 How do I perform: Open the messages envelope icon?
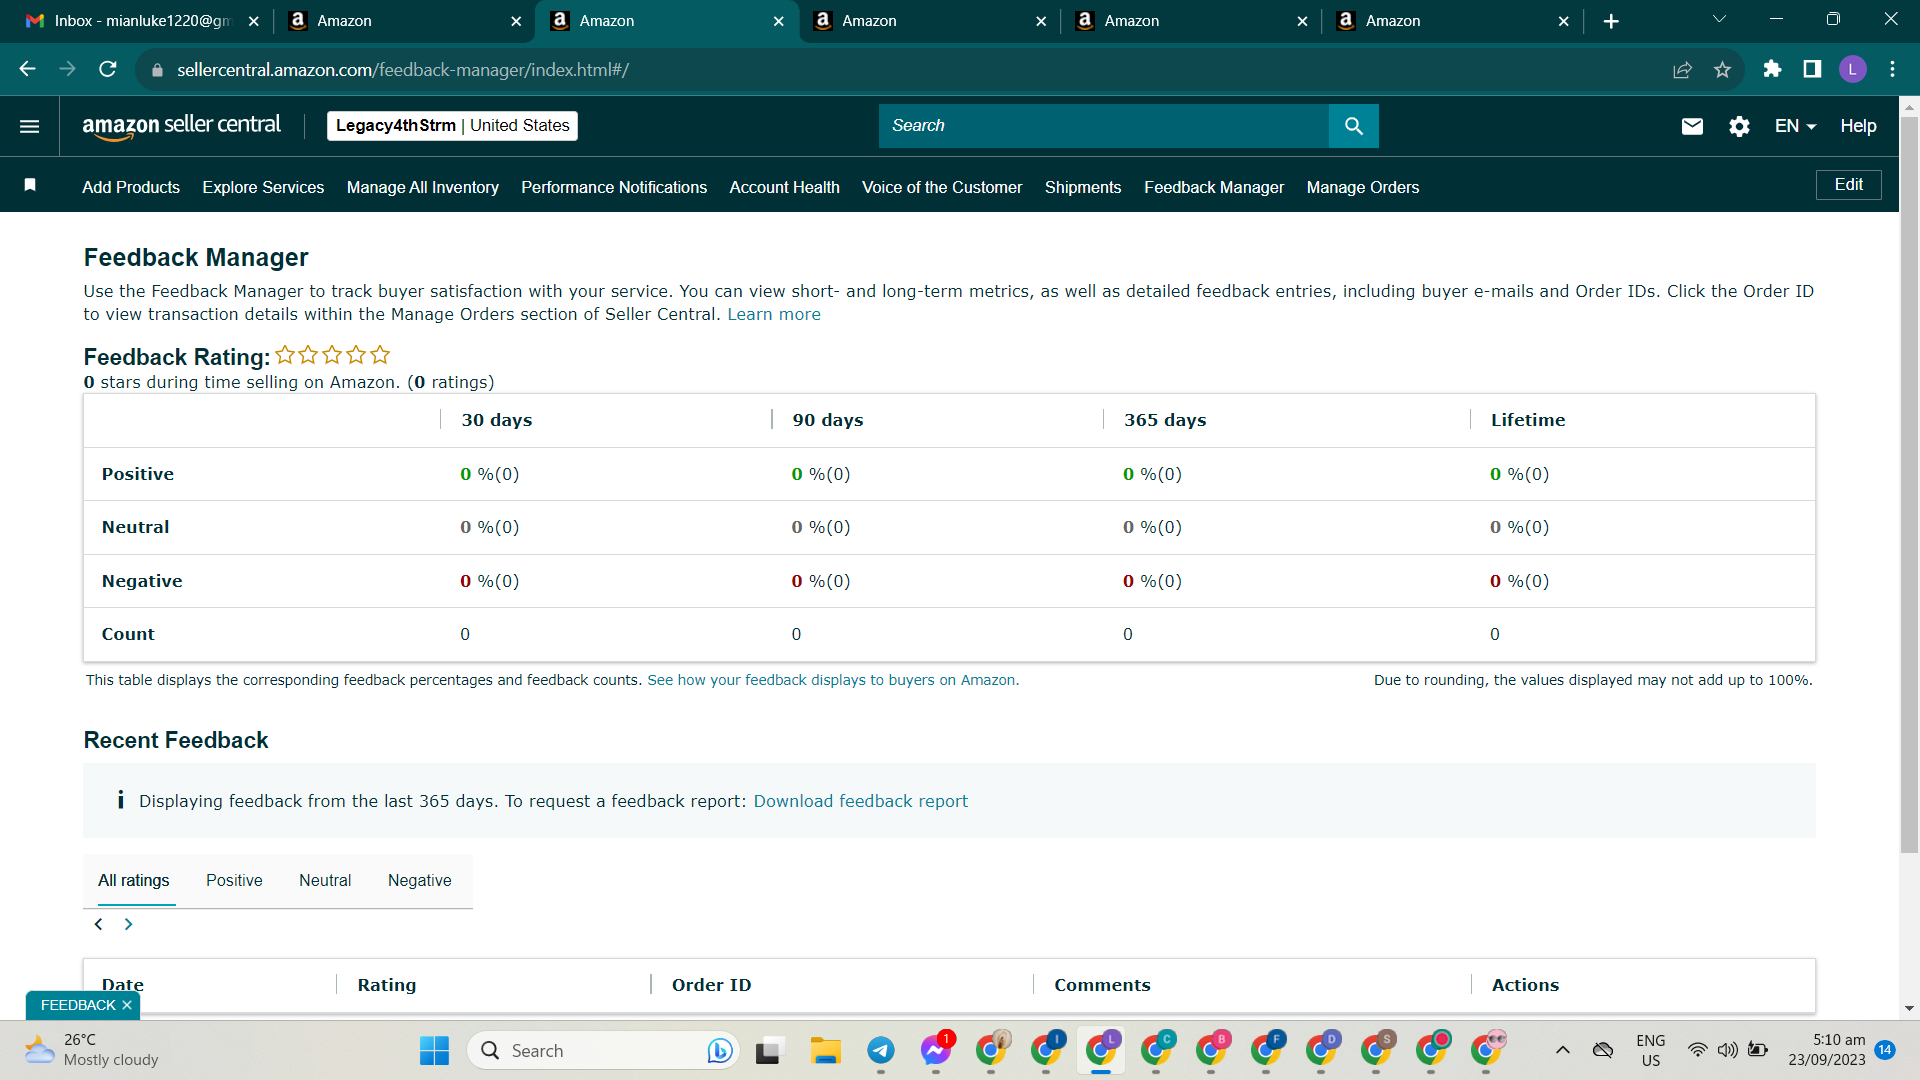coord(1692,126)
